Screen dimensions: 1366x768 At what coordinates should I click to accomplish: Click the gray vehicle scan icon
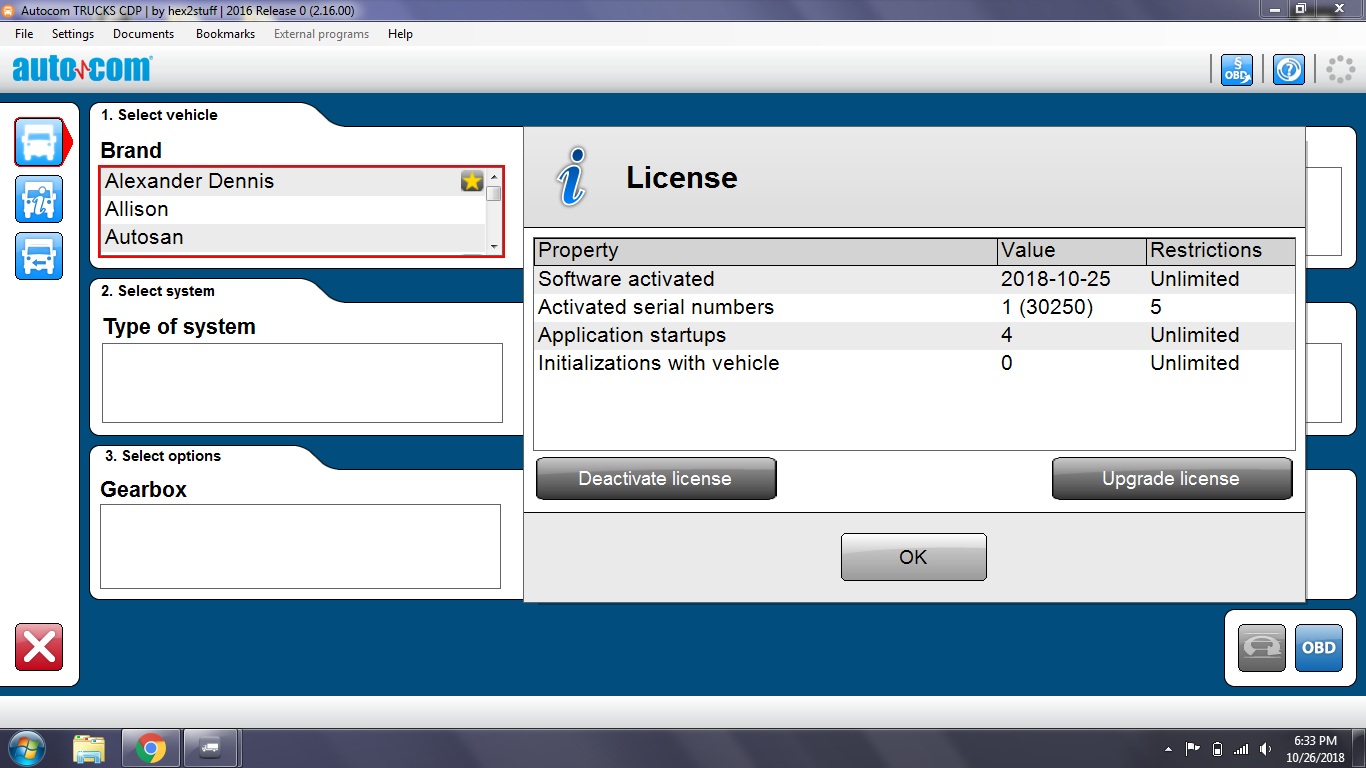pyautogui.click(x=1262, y=648)
